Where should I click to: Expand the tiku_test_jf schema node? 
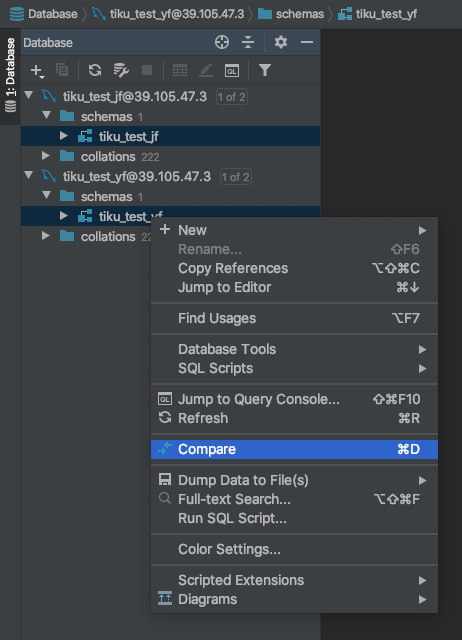pyautogui.click(x=64, y=136)
